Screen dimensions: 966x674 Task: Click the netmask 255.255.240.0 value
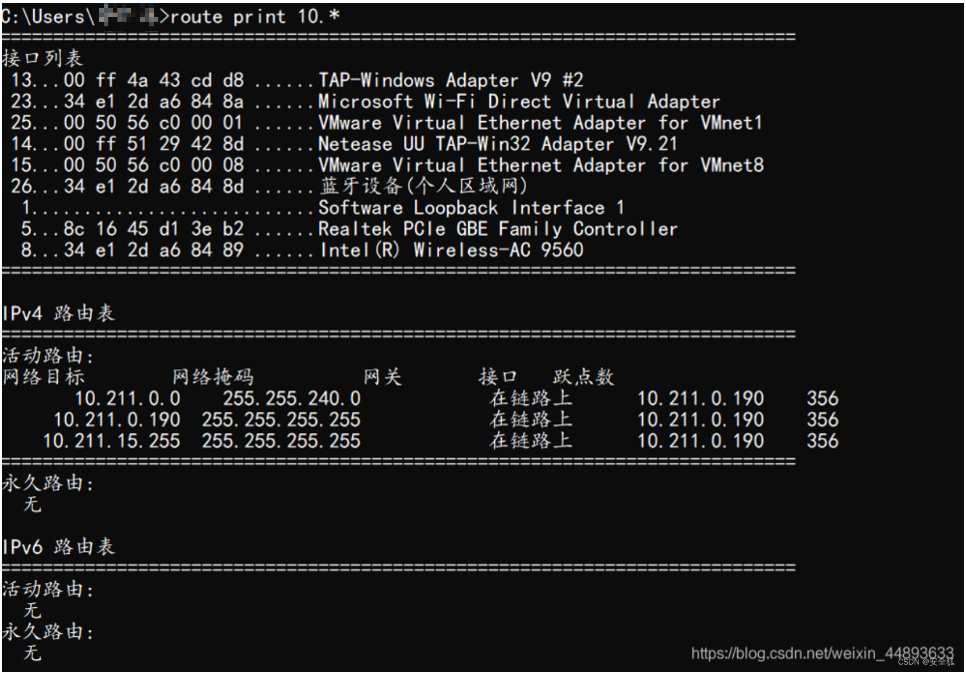pos(292,399)
